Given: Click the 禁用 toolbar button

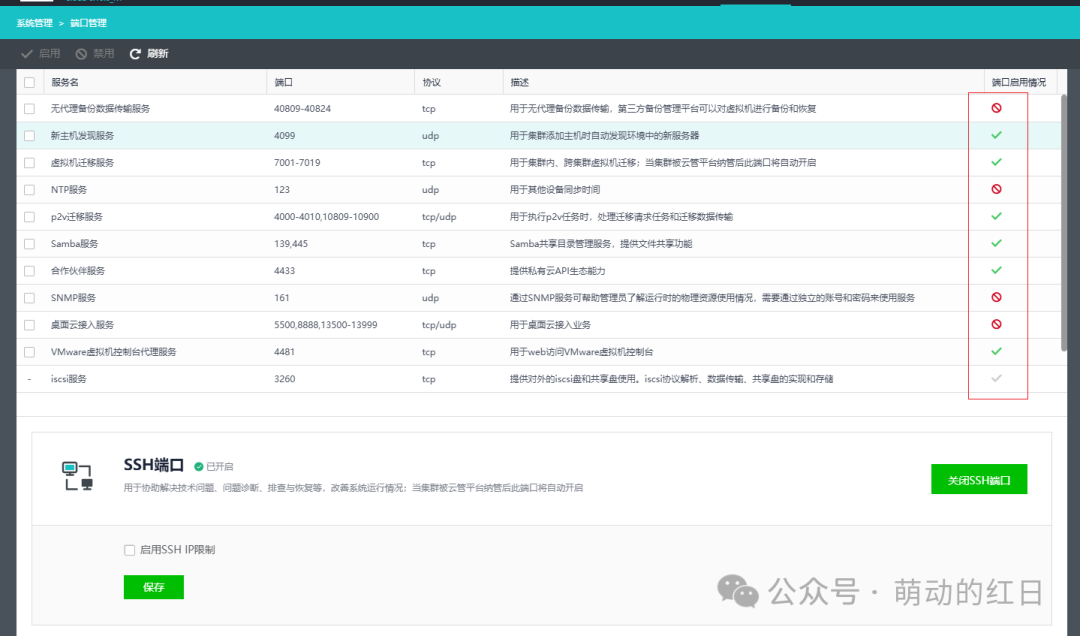Looking at the screenshot, I should pyautogui.click(x=95, y=54).
